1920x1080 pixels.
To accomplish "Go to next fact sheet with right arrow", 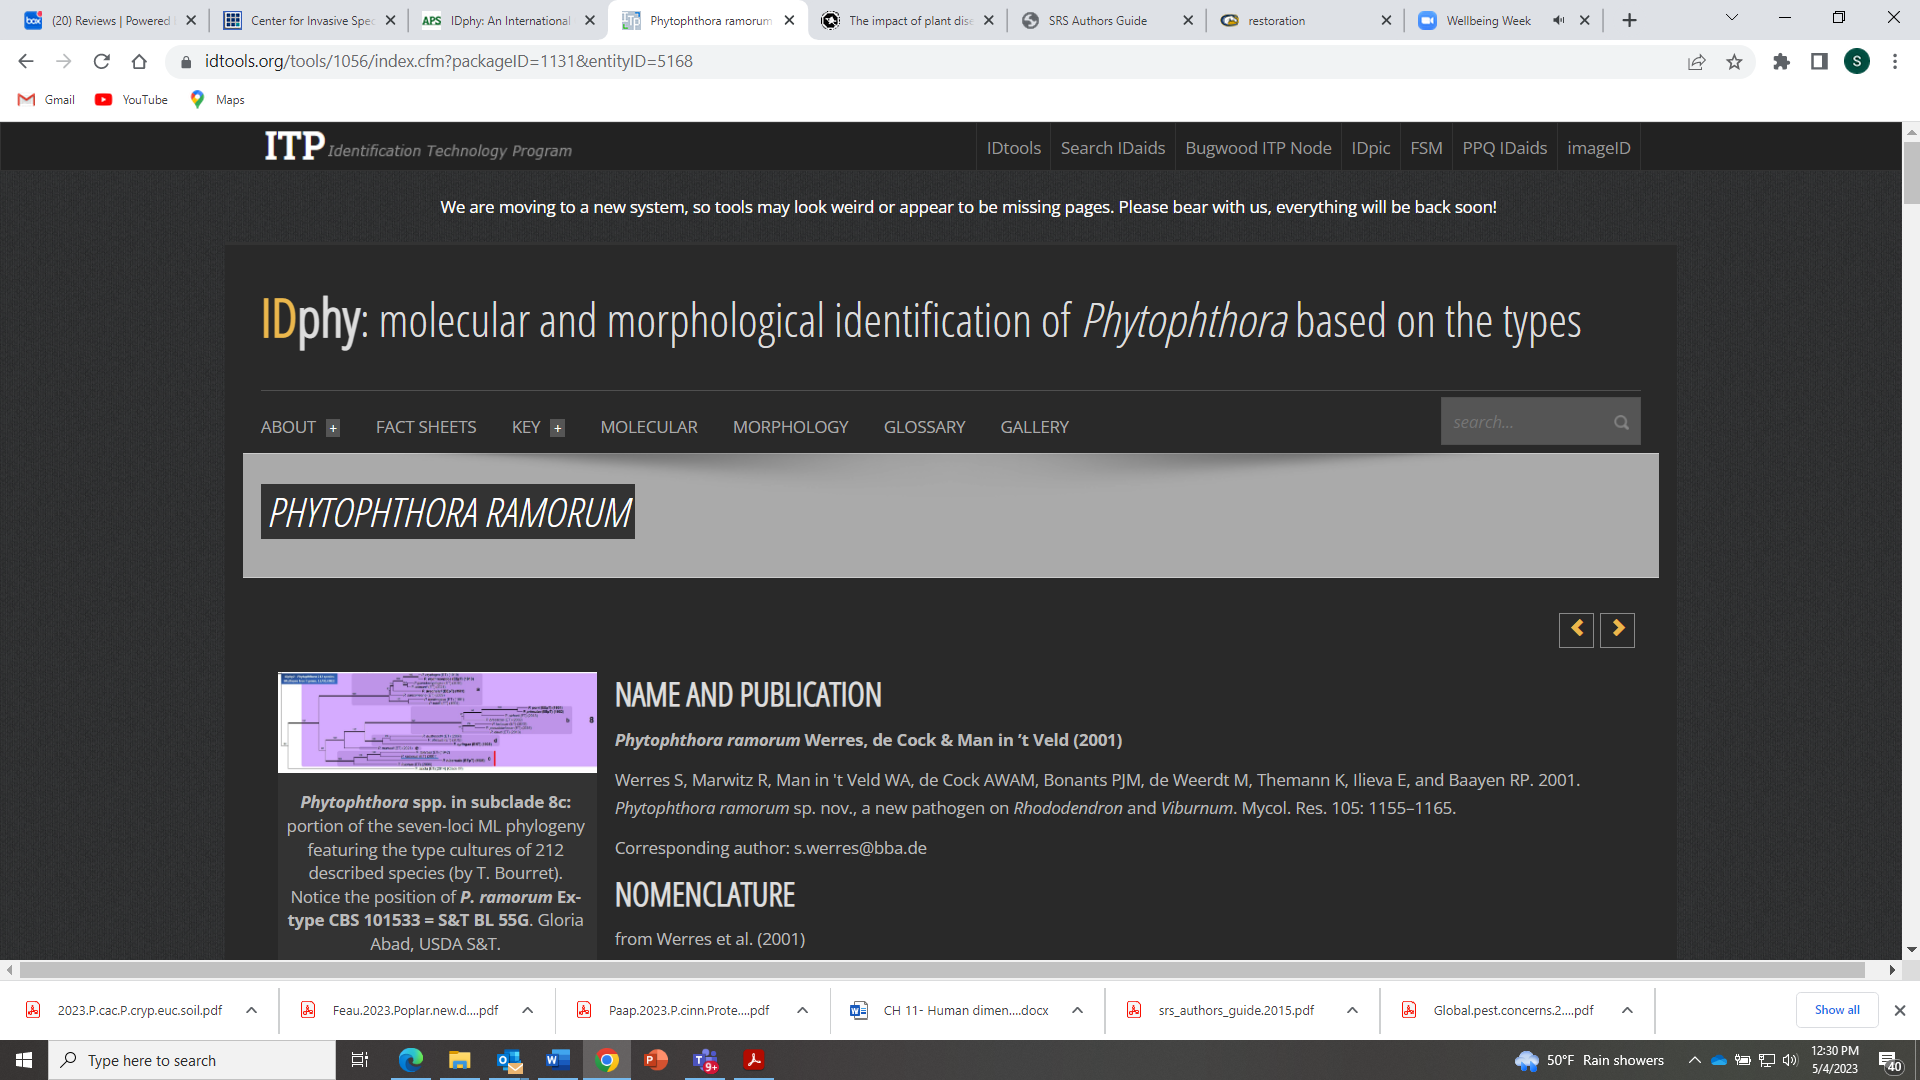I will click(x=1617, y=629).
